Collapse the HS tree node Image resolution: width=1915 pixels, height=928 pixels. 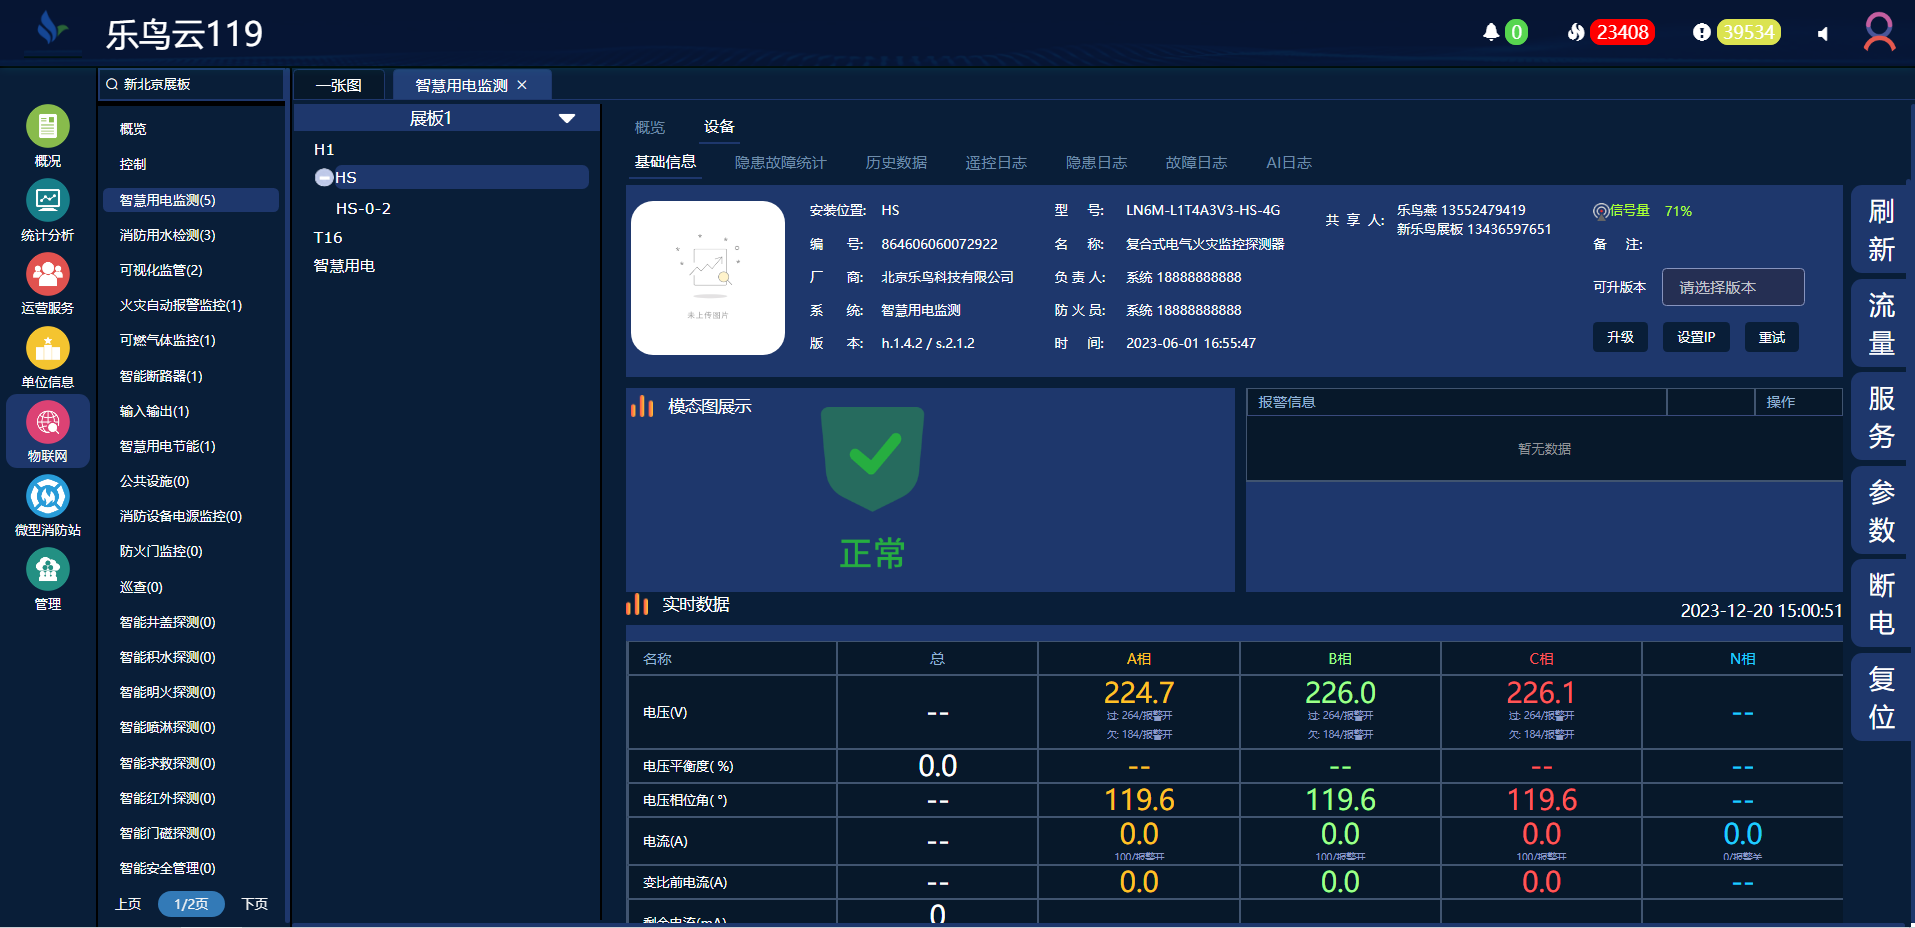[x=324, y=178]
